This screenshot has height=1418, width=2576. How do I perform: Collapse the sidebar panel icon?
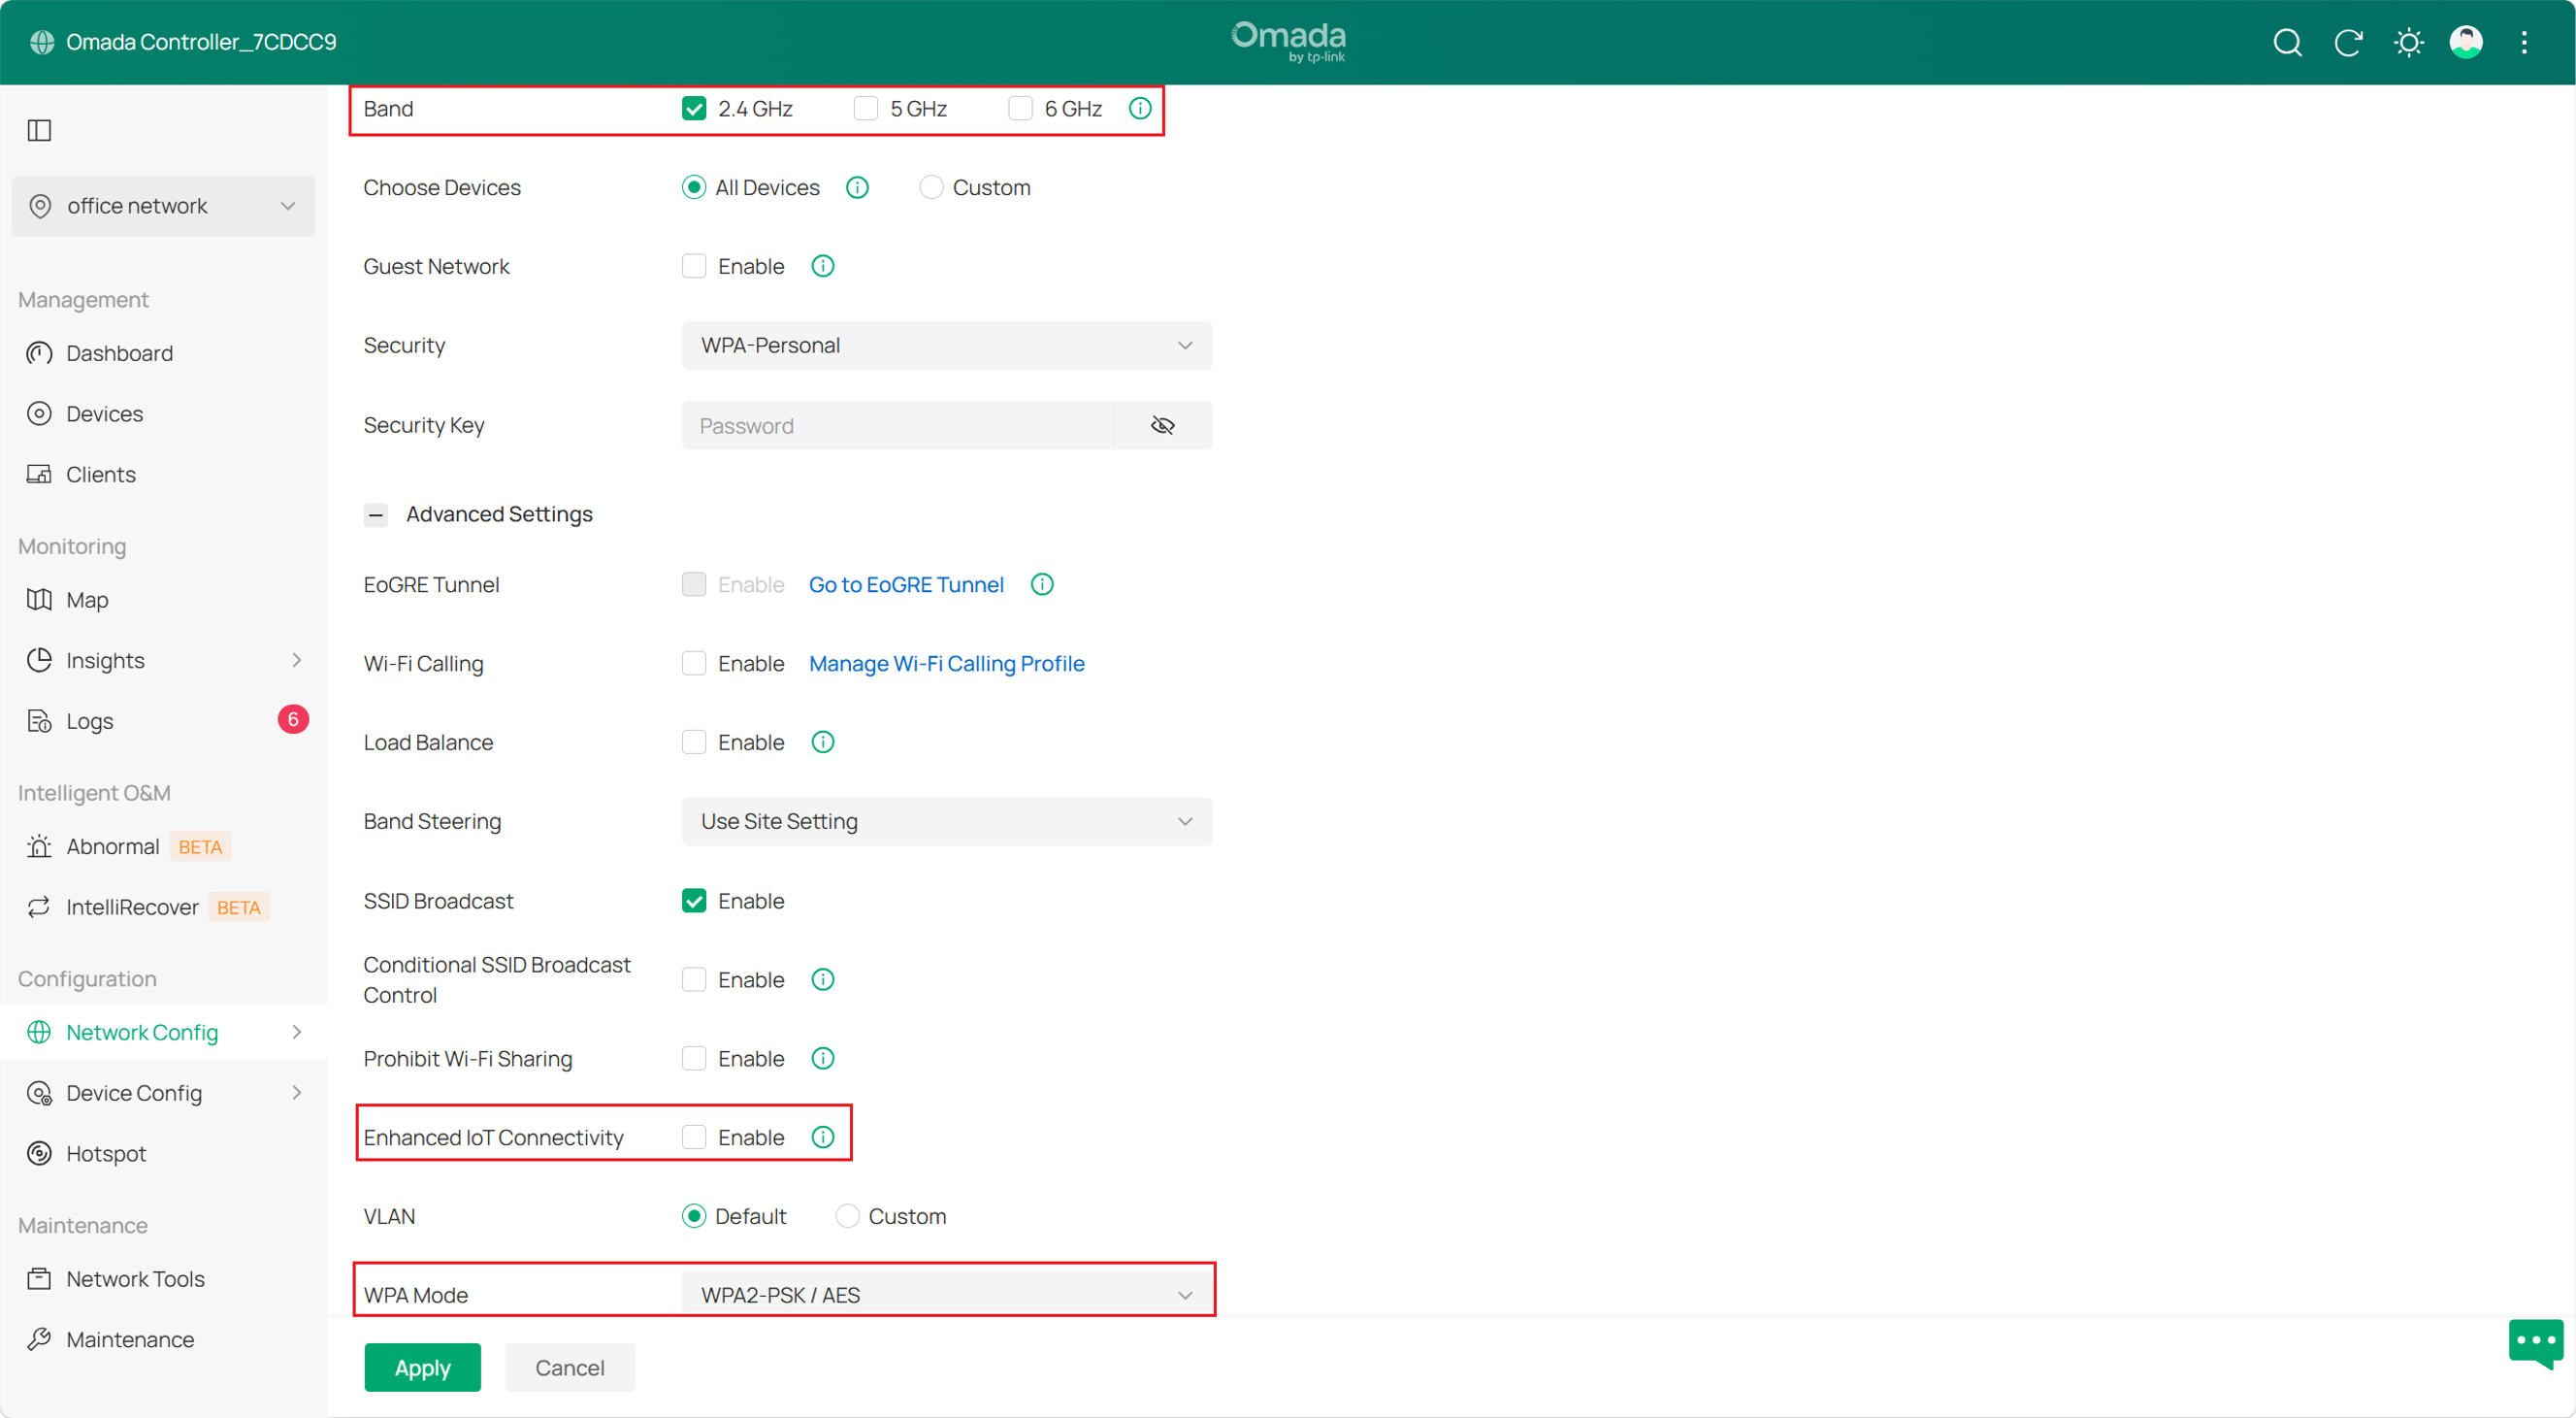[x=39, y=130]
